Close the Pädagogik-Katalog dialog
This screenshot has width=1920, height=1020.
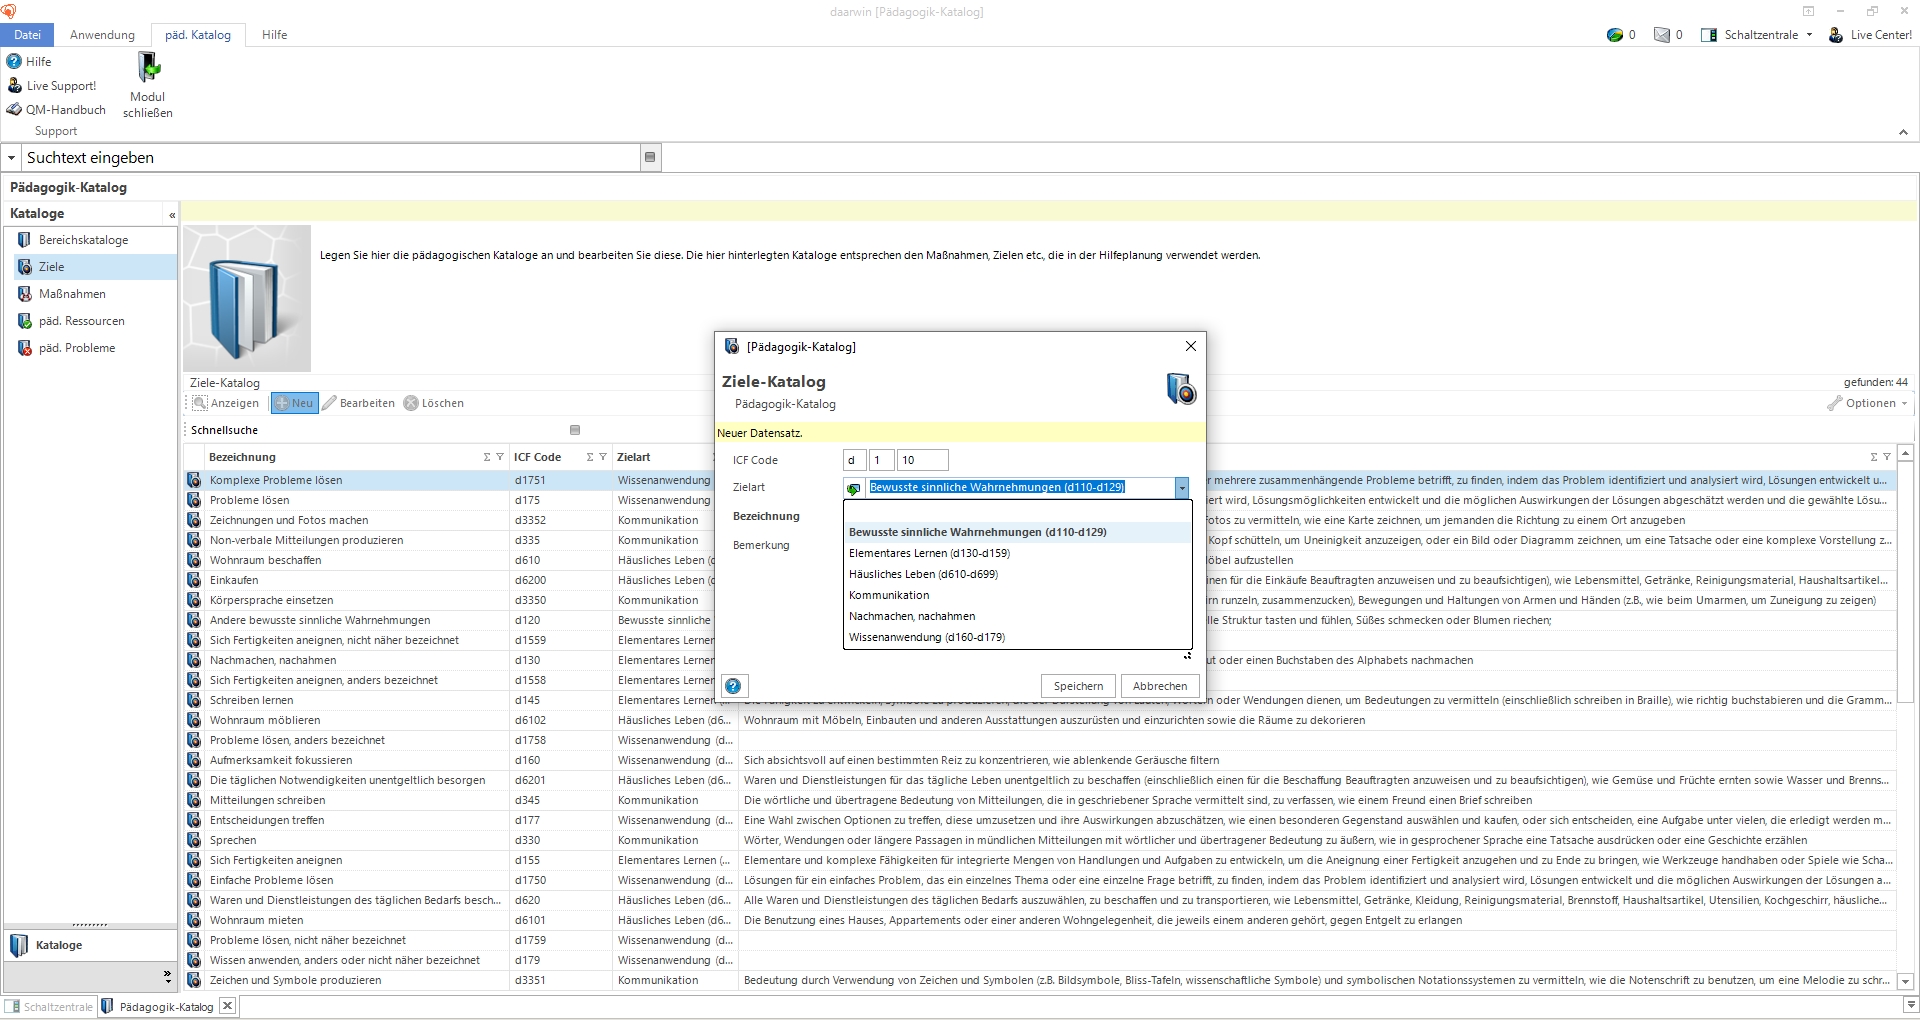click(x=1190, y=346)
